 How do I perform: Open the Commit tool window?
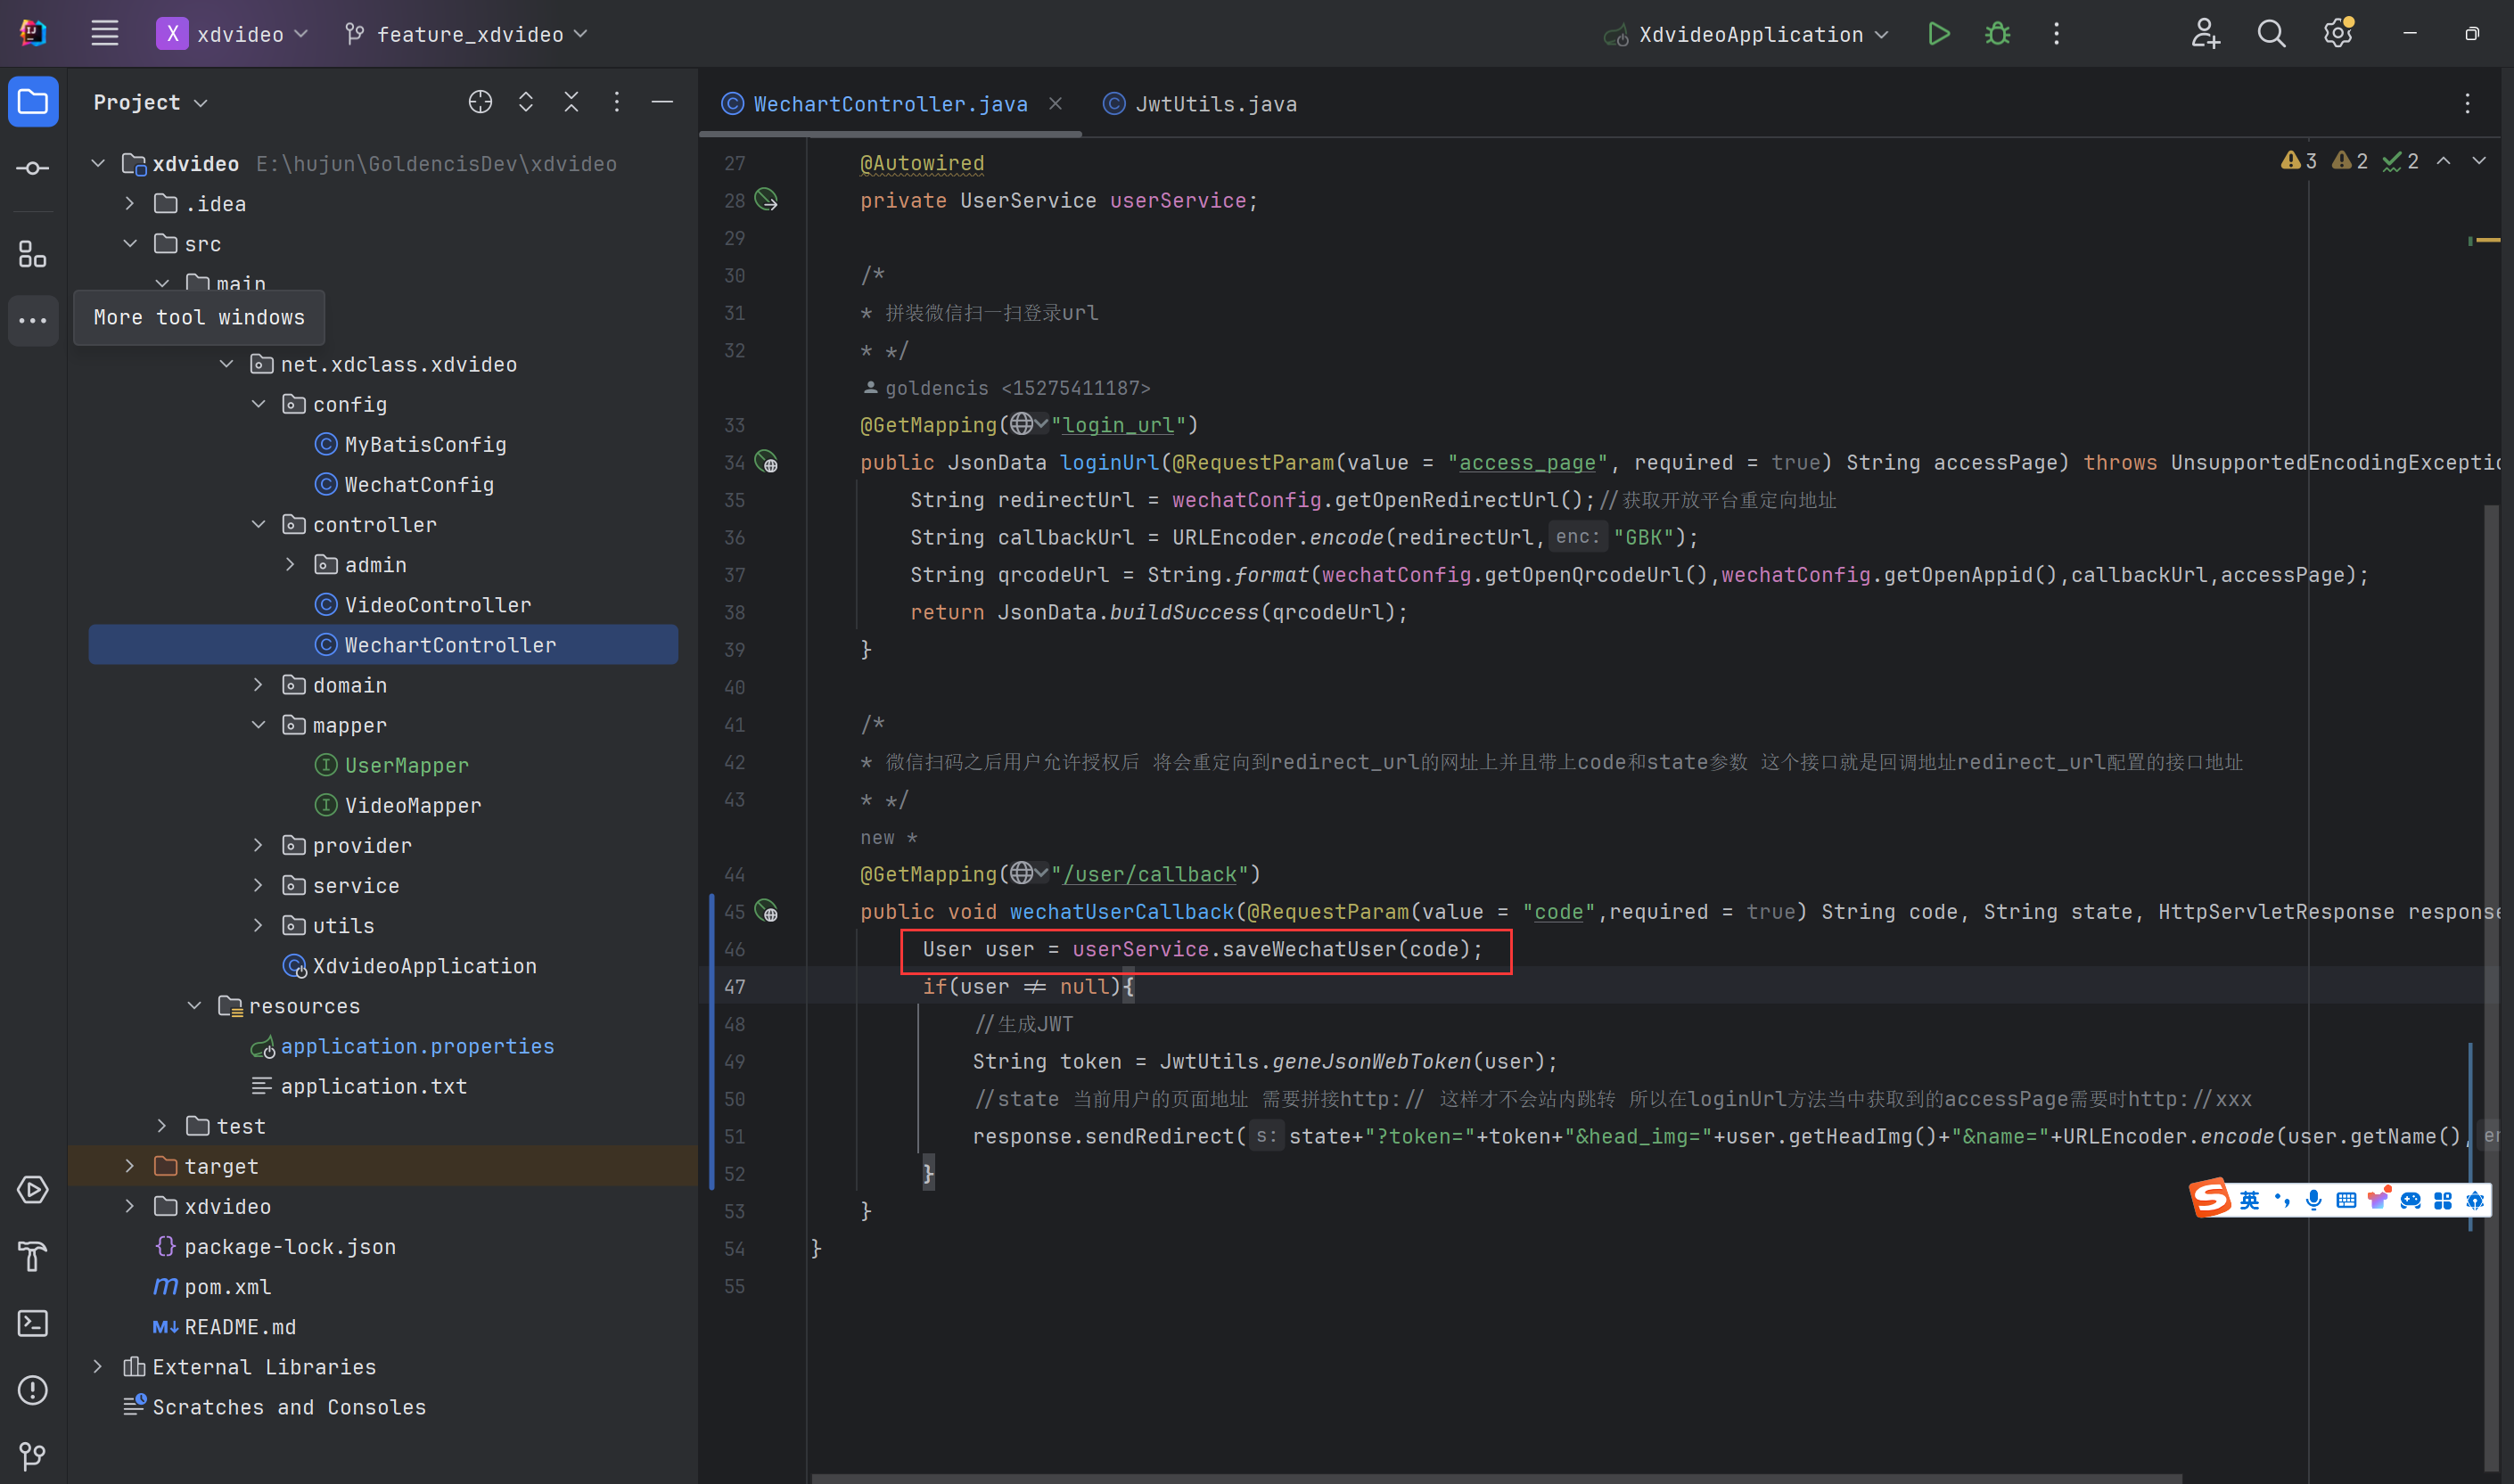(33, 168)
